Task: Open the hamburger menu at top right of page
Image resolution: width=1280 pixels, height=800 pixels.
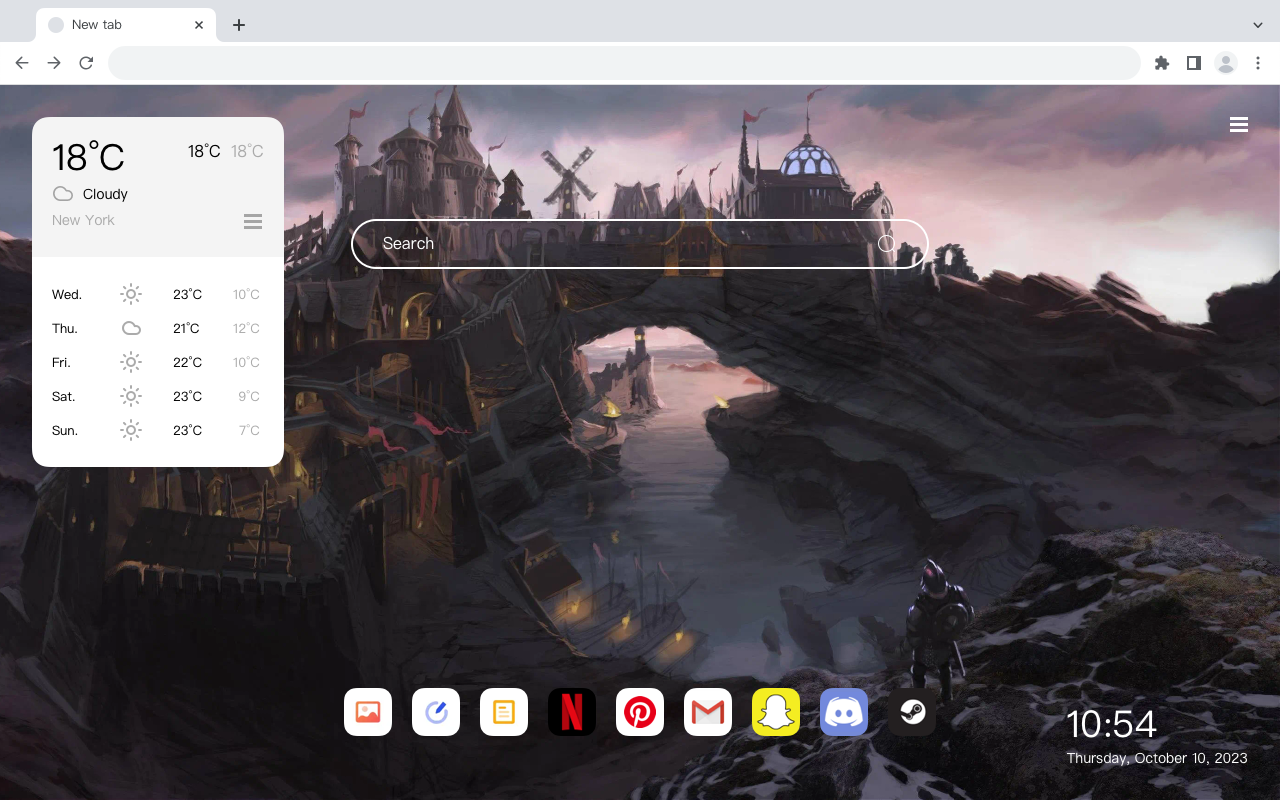Action: pos(1239,125)
